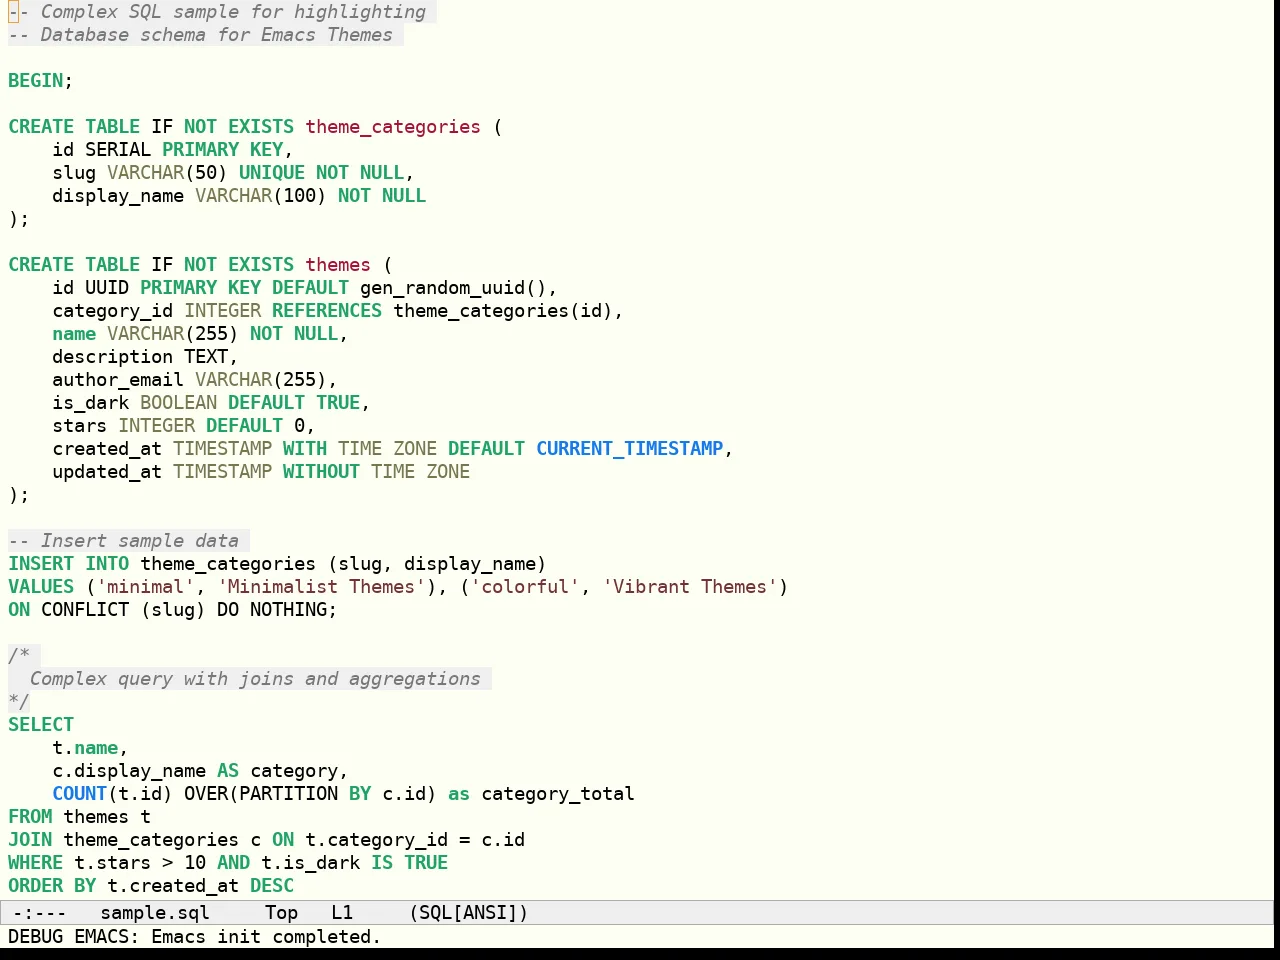This screenshot has width=1280, height=960.
Task: Place cursor on the BEGIN; statement
Action: pos(41,81)
